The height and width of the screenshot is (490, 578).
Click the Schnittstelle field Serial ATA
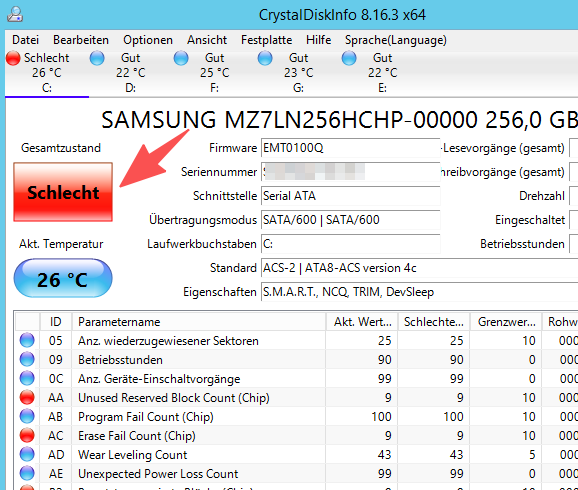[351, 196]
